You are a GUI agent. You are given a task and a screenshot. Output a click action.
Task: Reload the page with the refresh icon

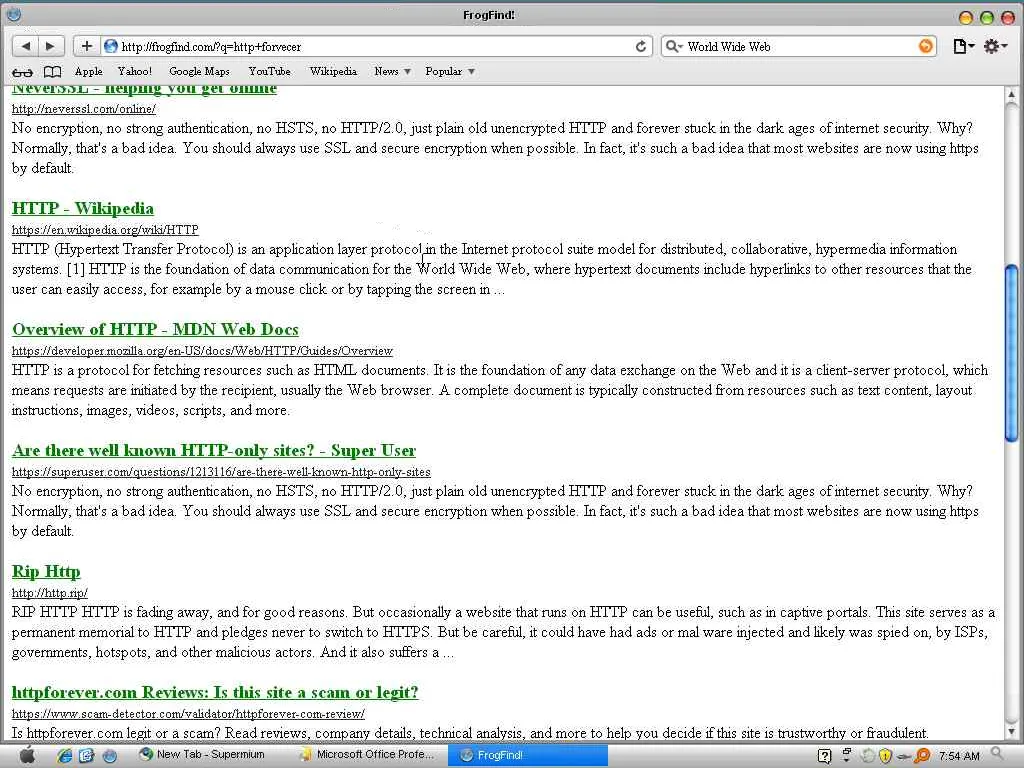pyautogui.click(x=641, y=46)
